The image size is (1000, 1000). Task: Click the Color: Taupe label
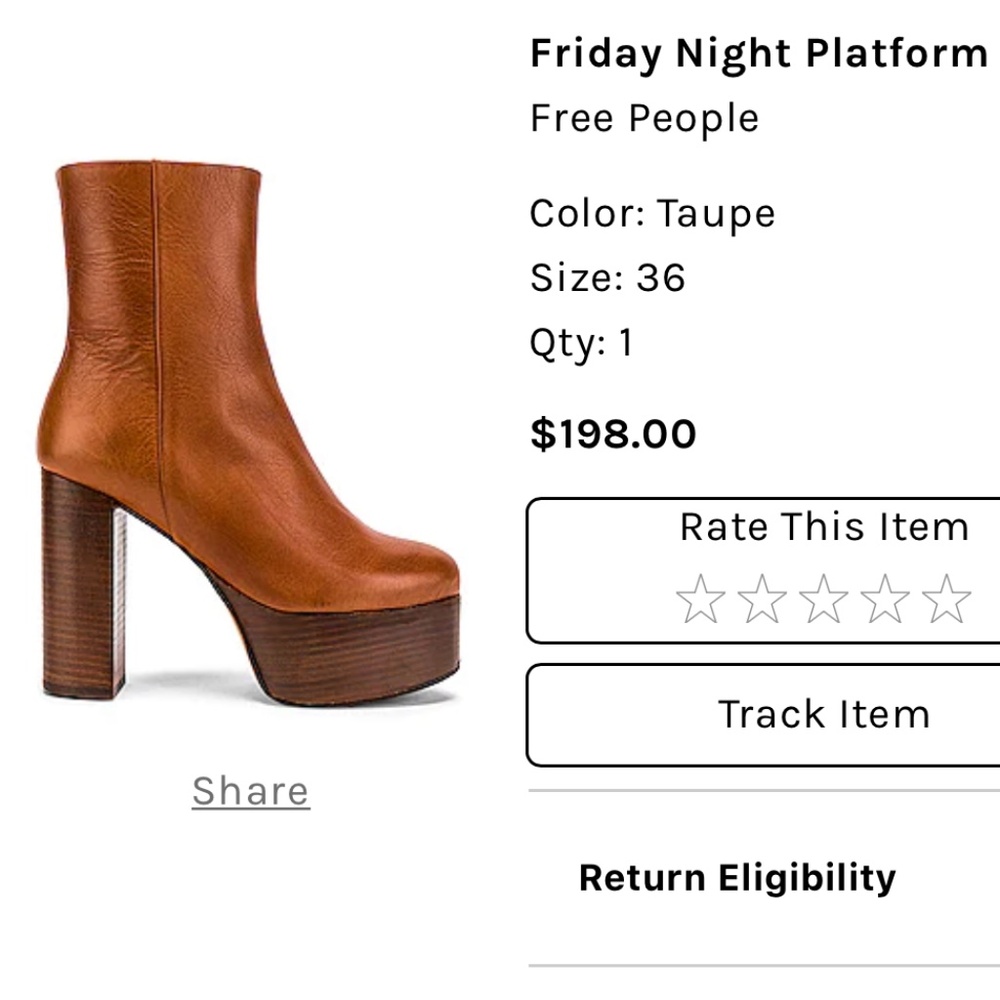click(652, 212)
